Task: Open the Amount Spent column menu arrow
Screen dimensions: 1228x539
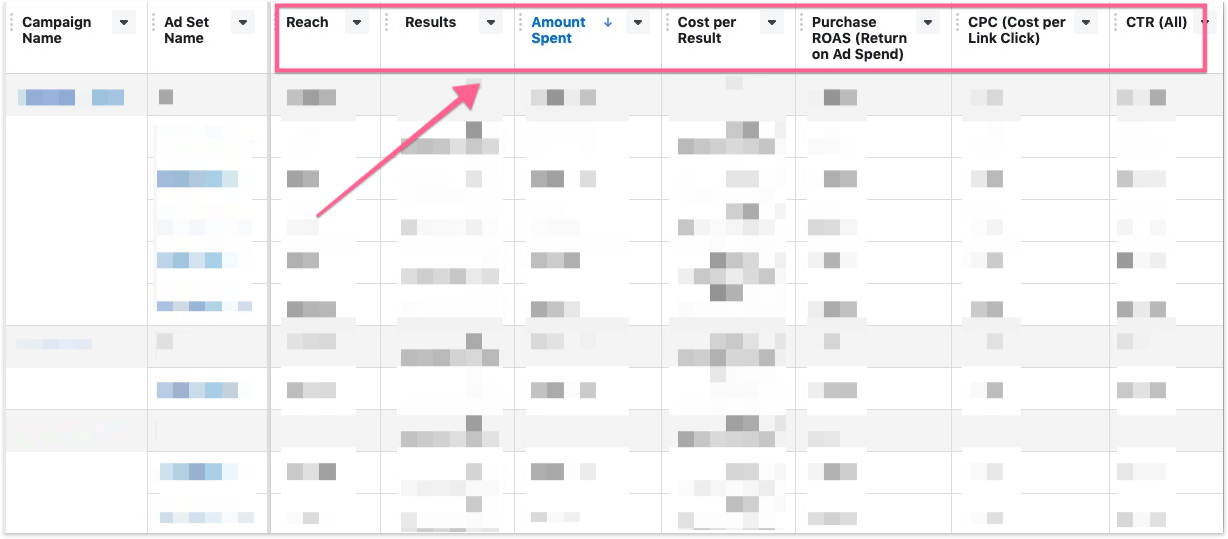Action: point(638,23)
